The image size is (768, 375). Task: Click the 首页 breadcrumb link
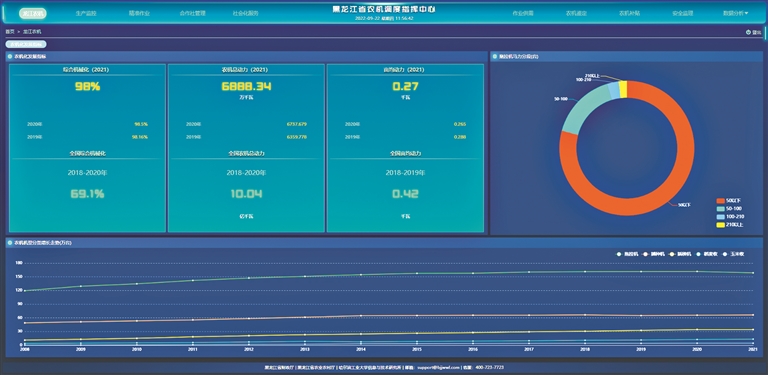[10, 31]
